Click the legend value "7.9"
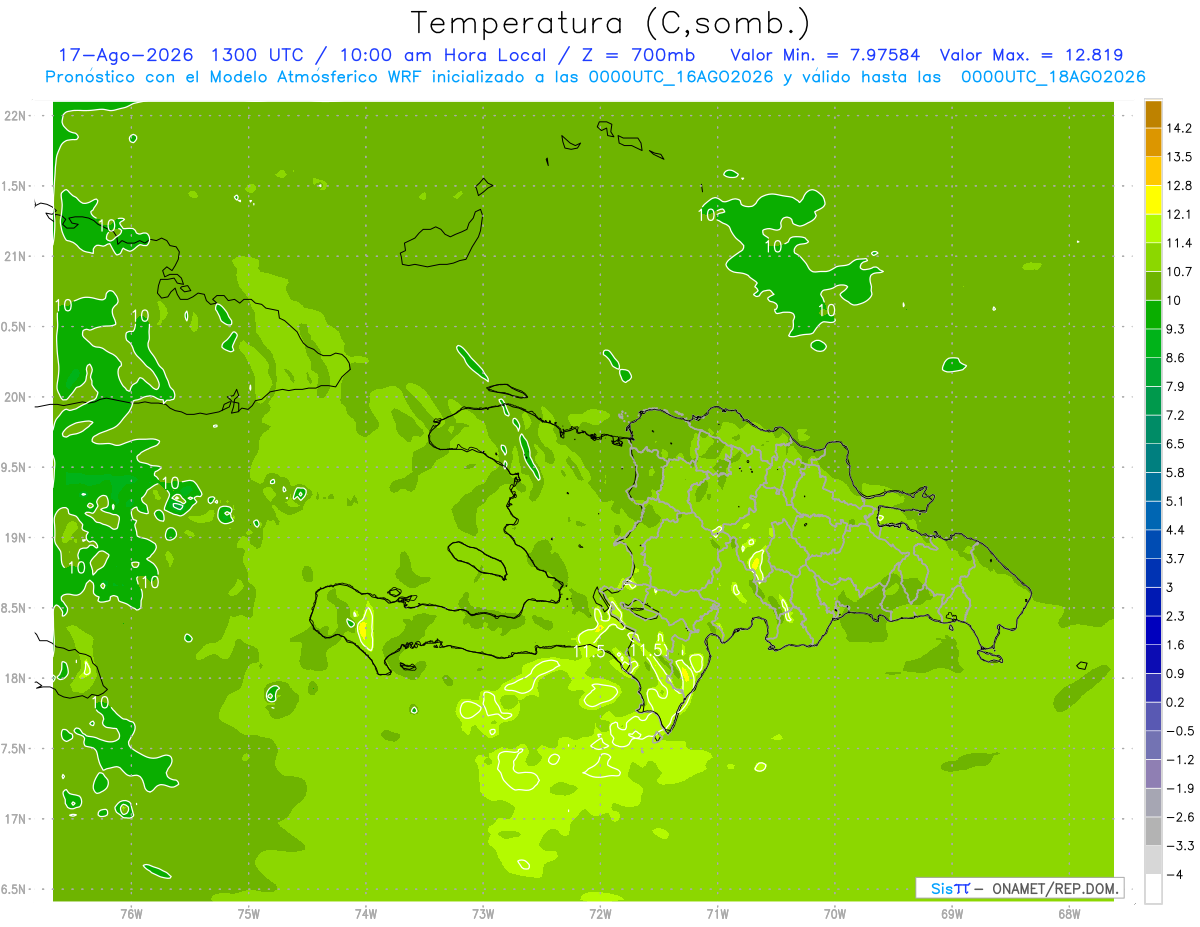The width and height of the screenshot is (1200, 927). [1177, 386]
